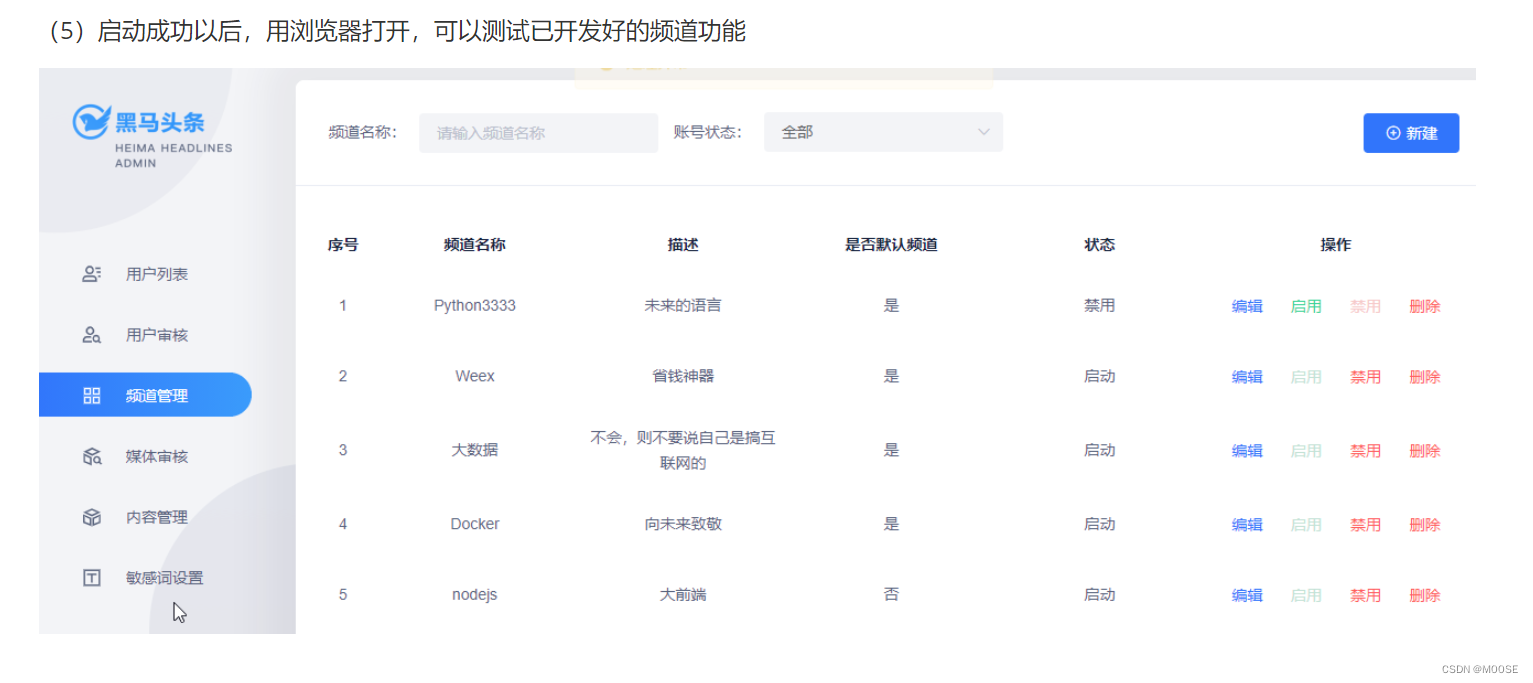Click the 频道管理 grid icon
This screenshot has width=1533, height=683.
pyautogui.click(x=91, y=396)
